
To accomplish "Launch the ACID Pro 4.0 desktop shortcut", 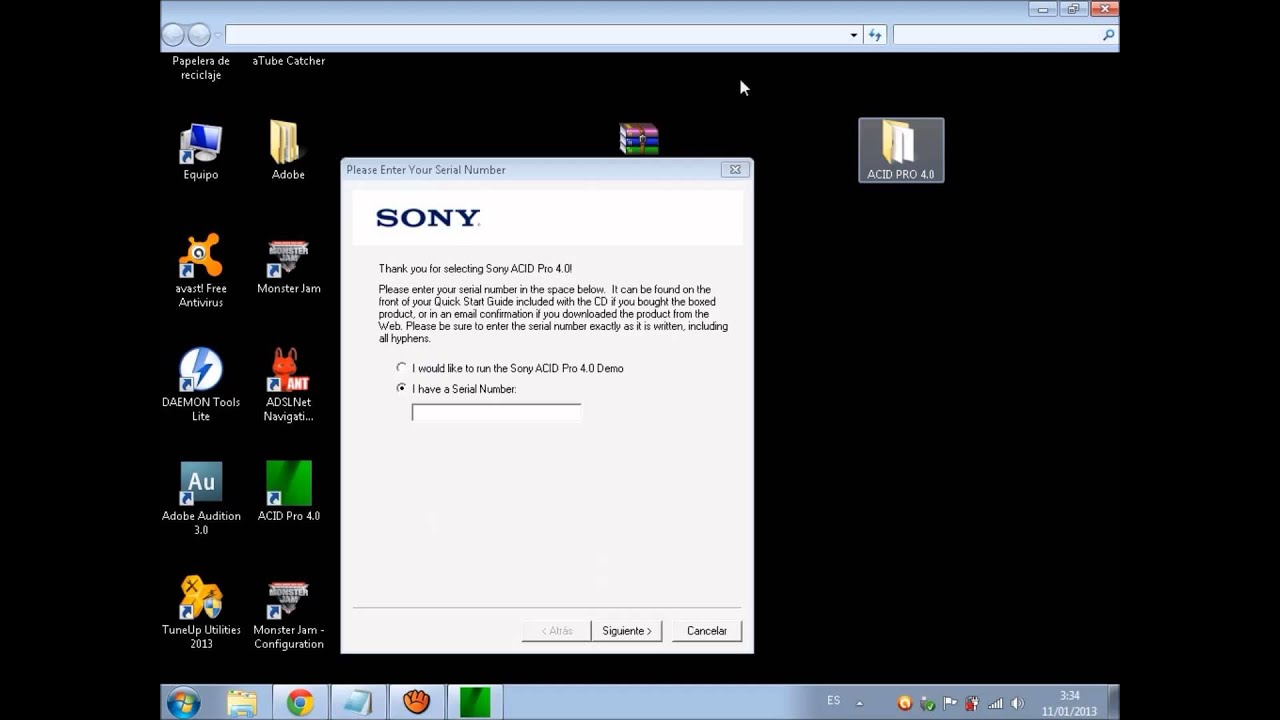I will [x=288, y=492].
